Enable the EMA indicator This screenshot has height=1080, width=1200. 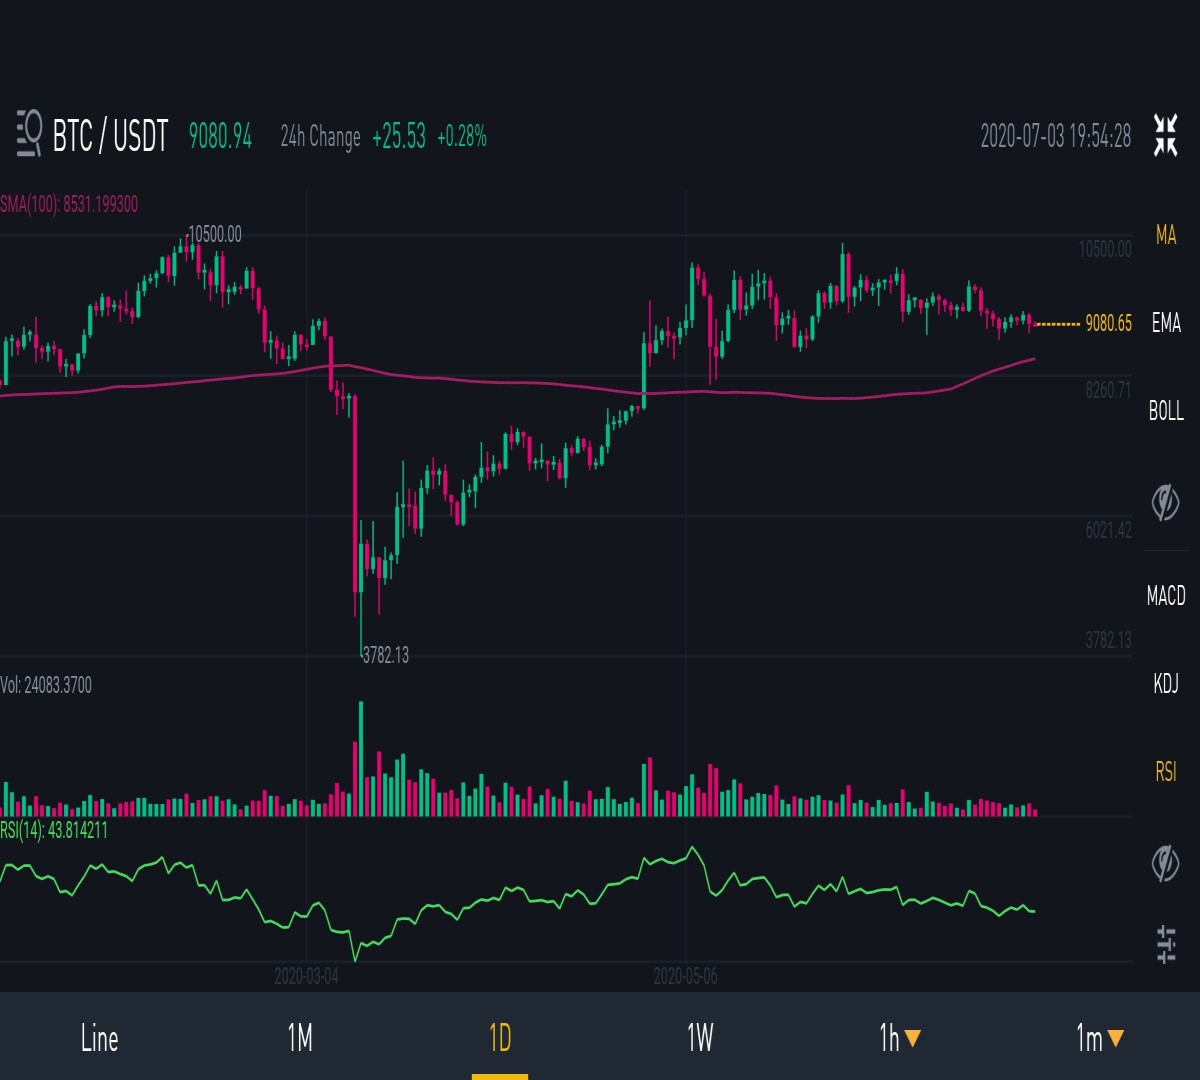coord(1166,323)
